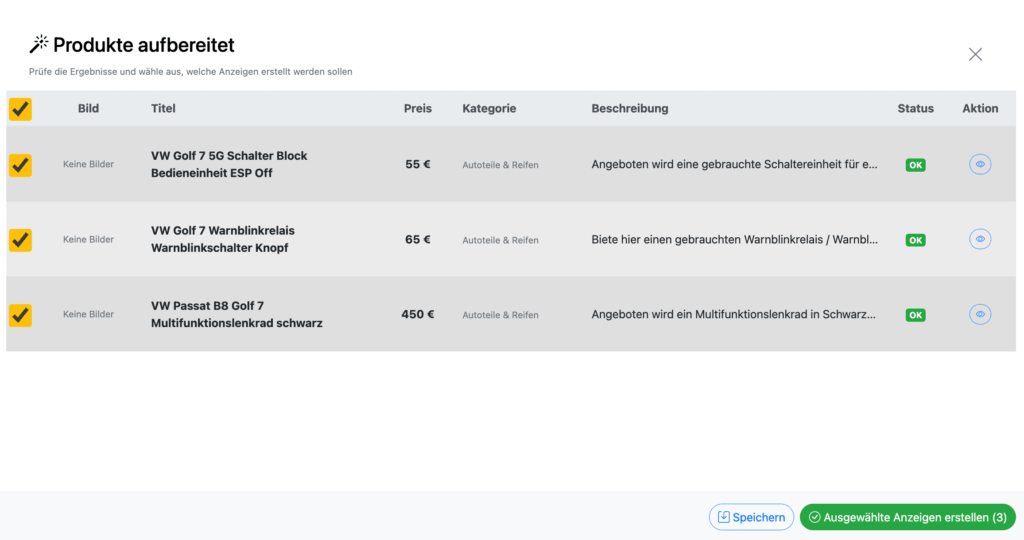Viewport: 1024px width, 540px height.
Task: Click the description starting Biete hier einen gebrauchten
Action: tap(734, 240)
